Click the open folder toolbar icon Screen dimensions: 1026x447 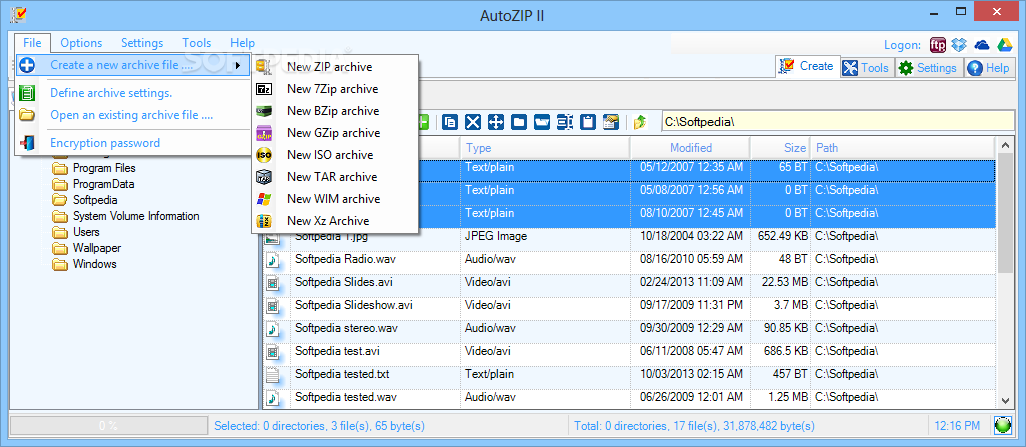542,122
